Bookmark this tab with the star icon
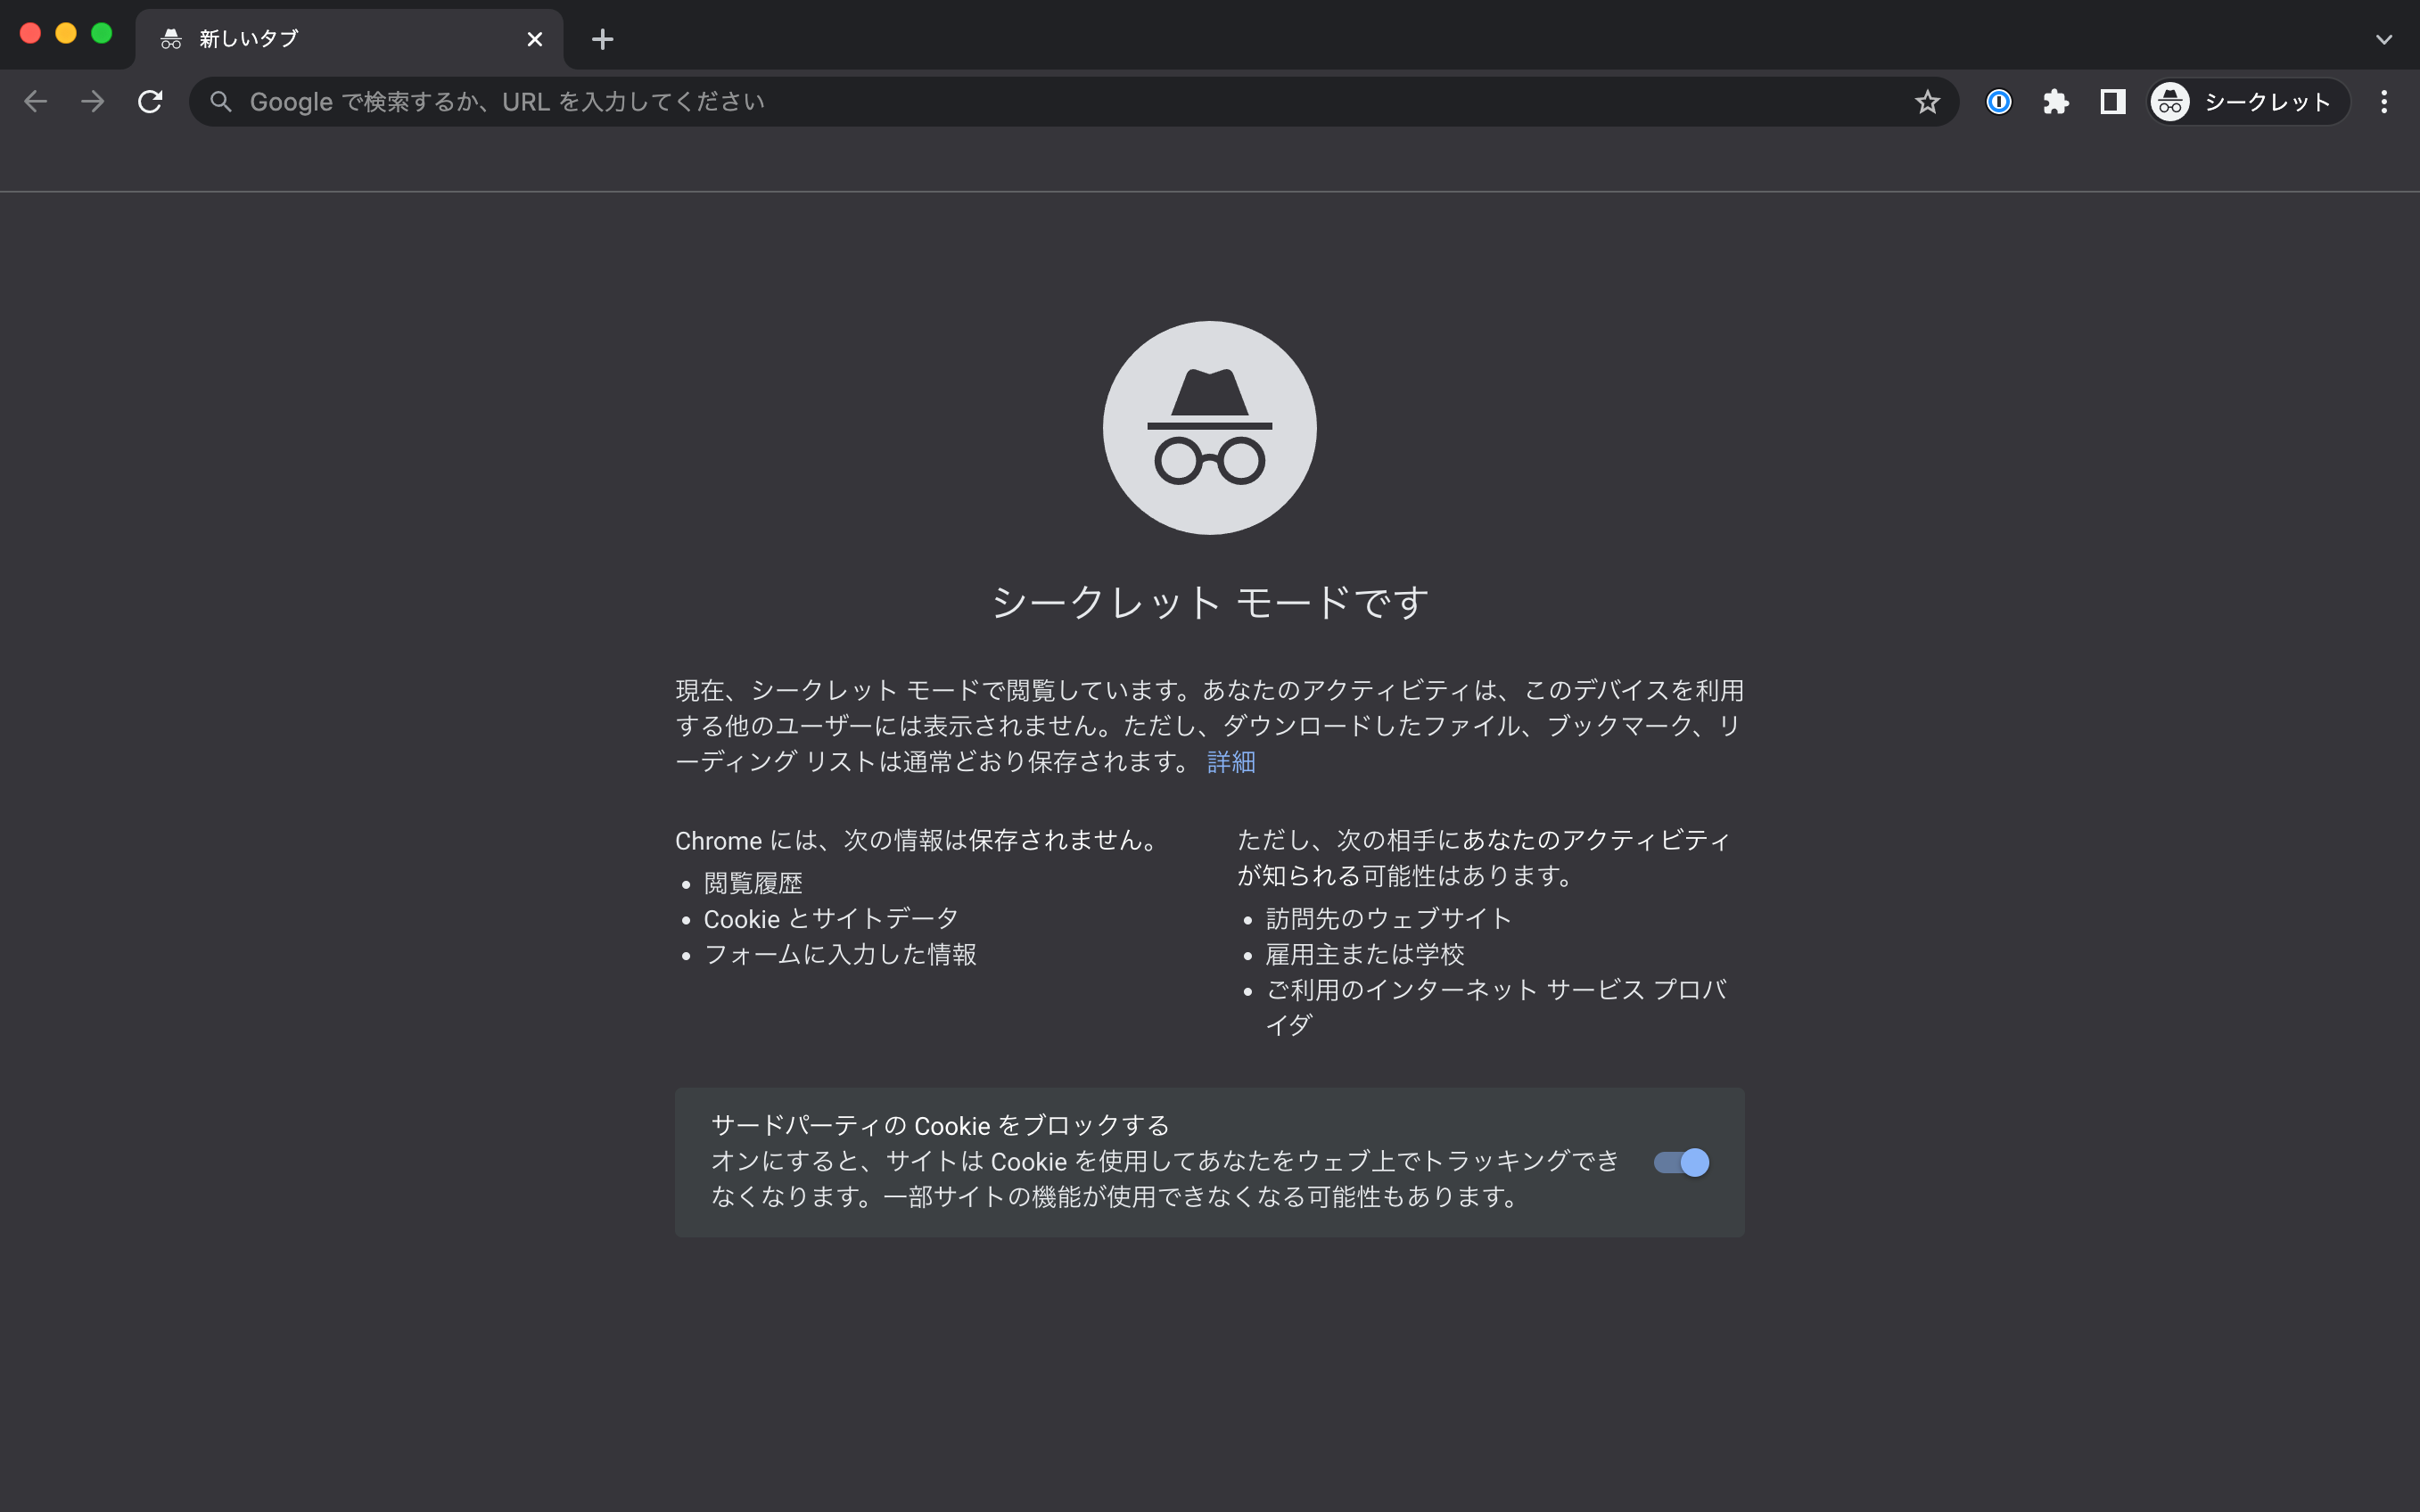This screenshot has height=1512, width=2420. coord(1927,101)
